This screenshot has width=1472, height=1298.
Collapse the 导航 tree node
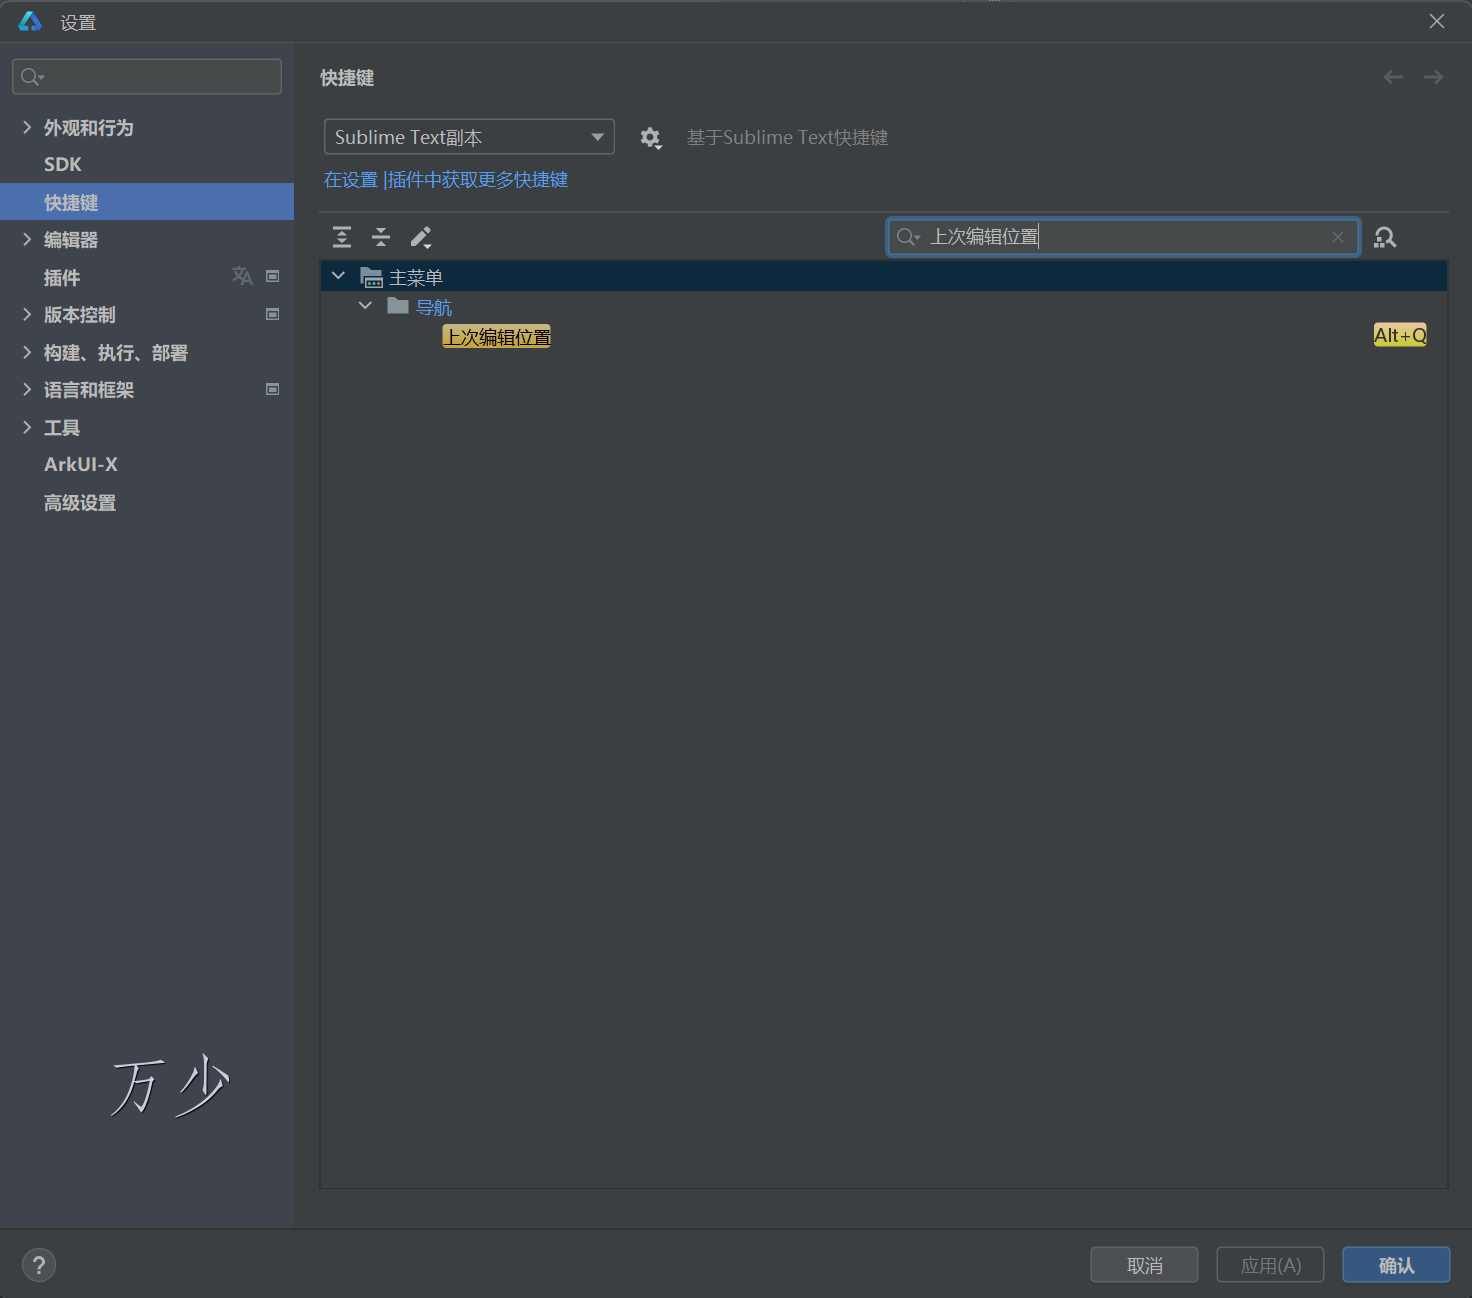[365, 306]
